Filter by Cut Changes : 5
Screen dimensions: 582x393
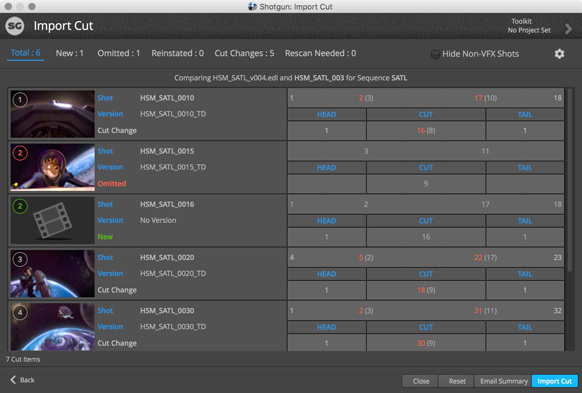tap(244, 53)
